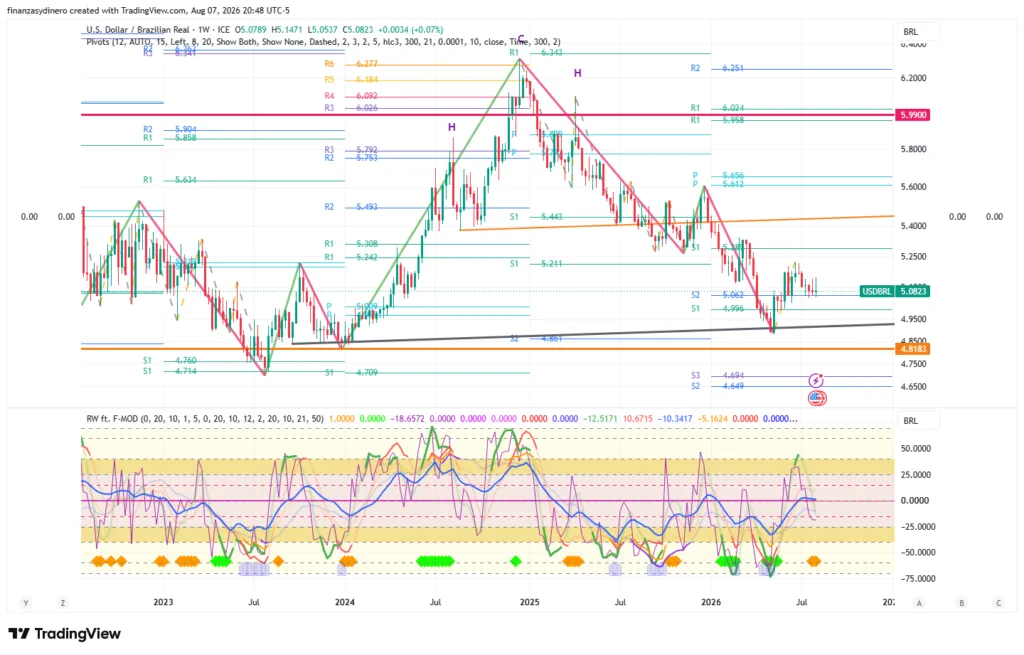Click the H marker above mid-2024 candles
Image resolution: width=1024 pixels, height=655 pixels.
coord(451,127)
